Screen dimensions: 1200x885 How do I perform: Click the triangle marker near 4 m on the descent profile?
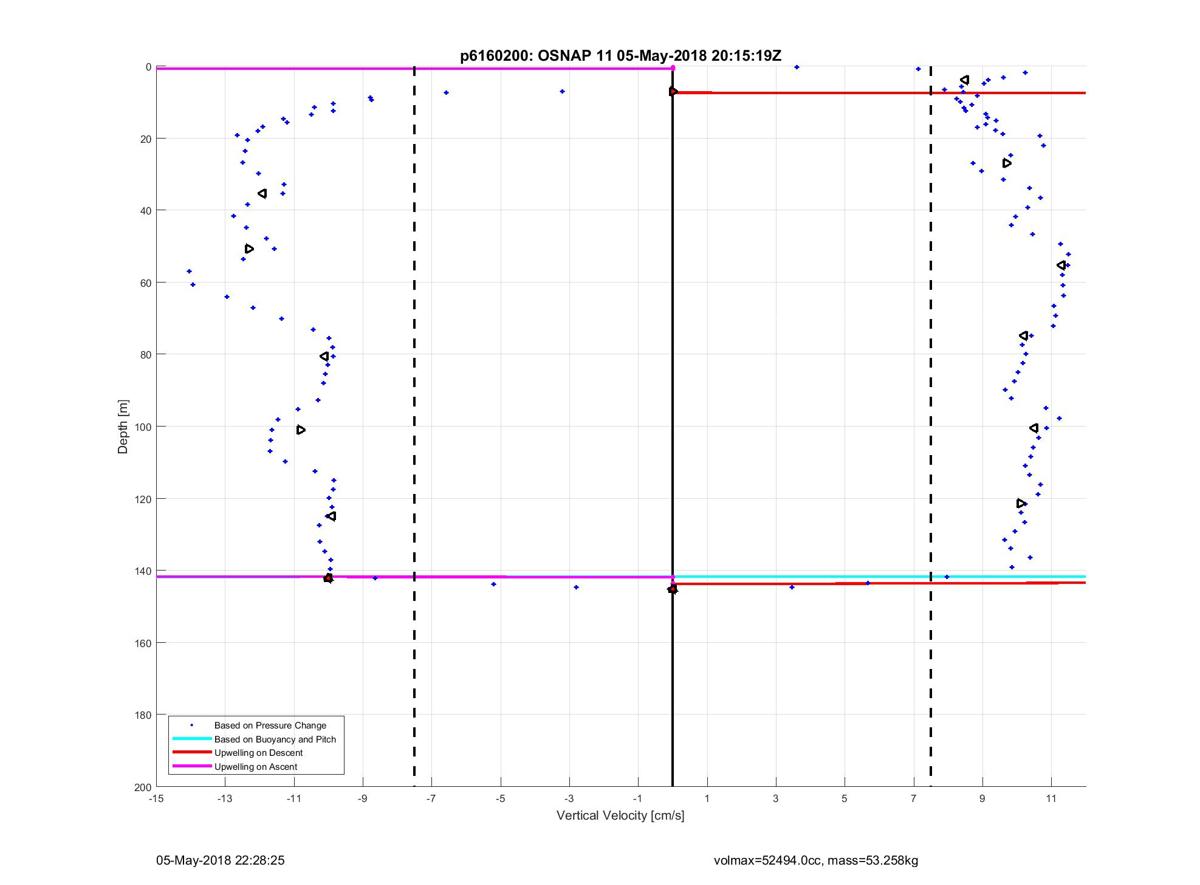coord(964,80)
